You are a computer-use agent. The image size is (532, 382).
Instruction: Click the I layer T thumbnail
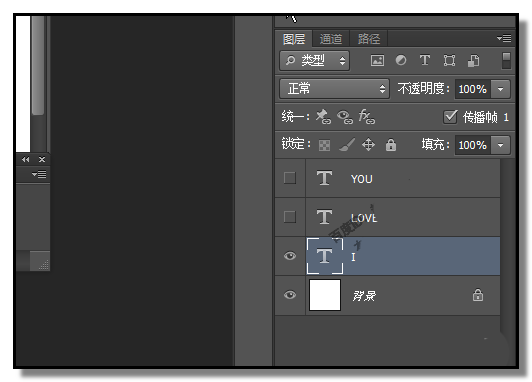click(325, 256)
